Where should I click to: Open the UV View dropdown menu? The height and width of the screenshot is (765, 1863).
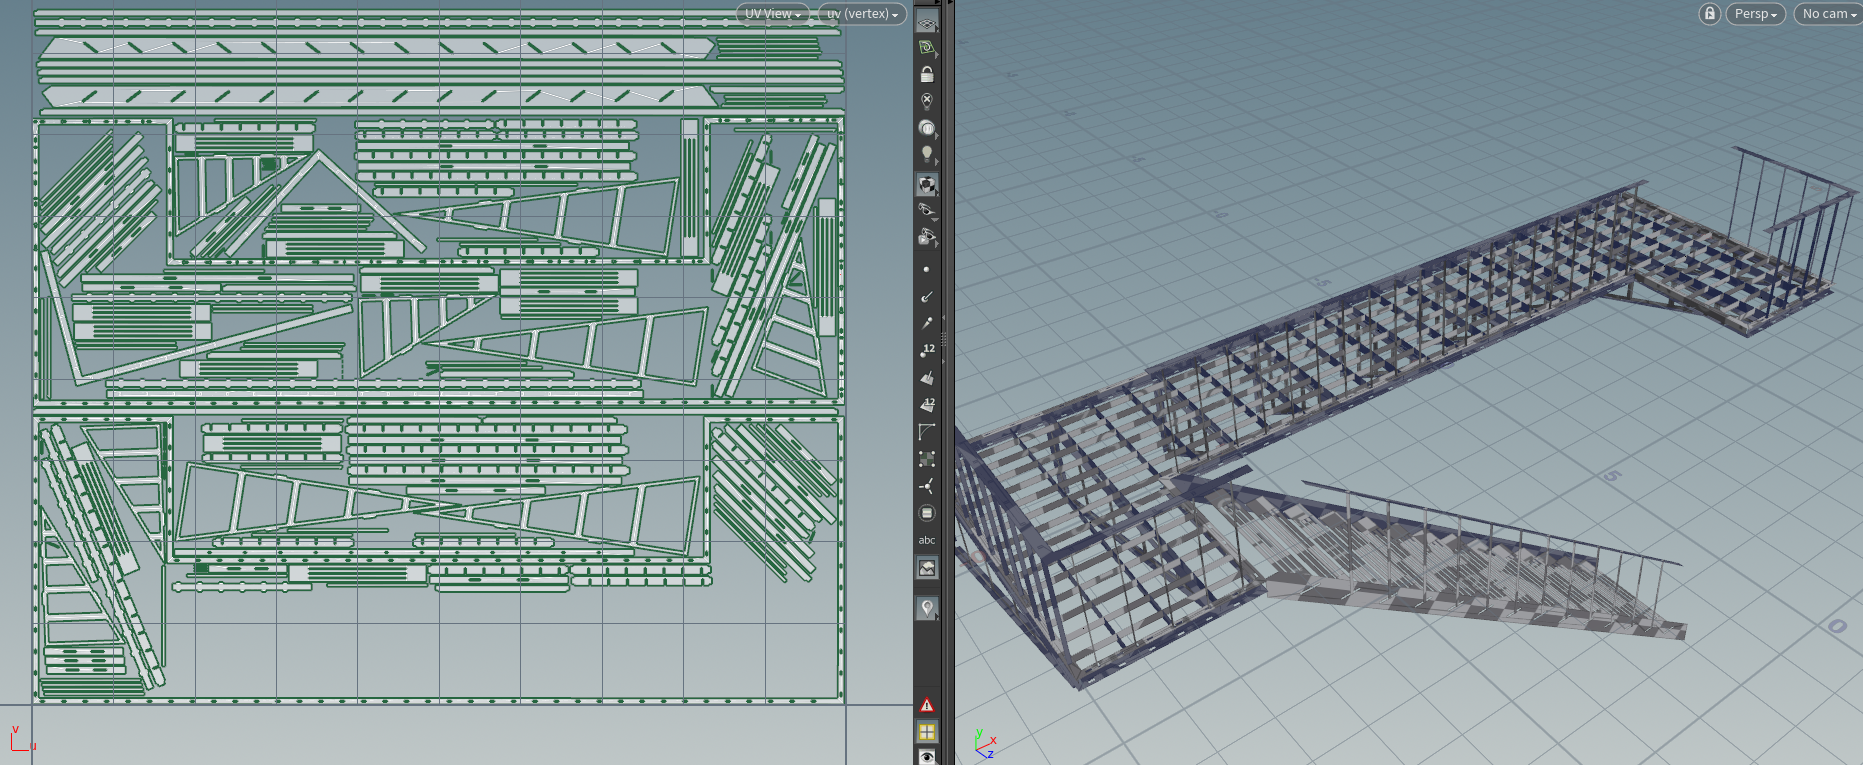772,14
